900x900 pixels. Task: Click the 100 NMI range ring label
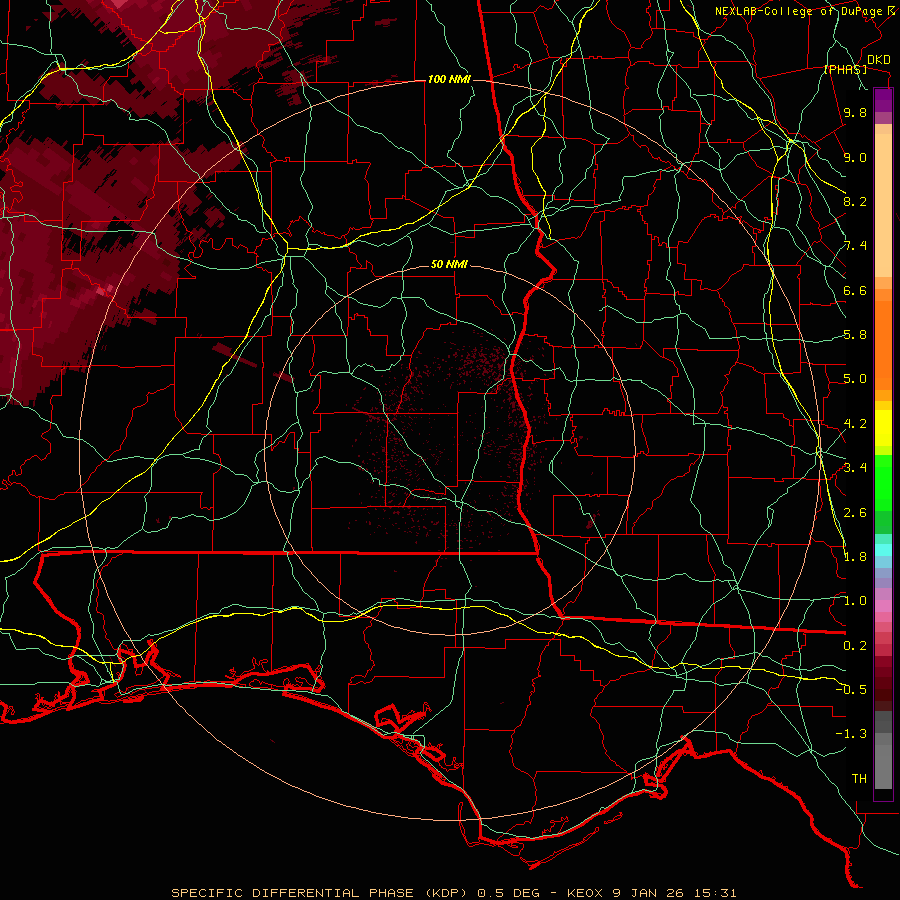tap(449, 79)
